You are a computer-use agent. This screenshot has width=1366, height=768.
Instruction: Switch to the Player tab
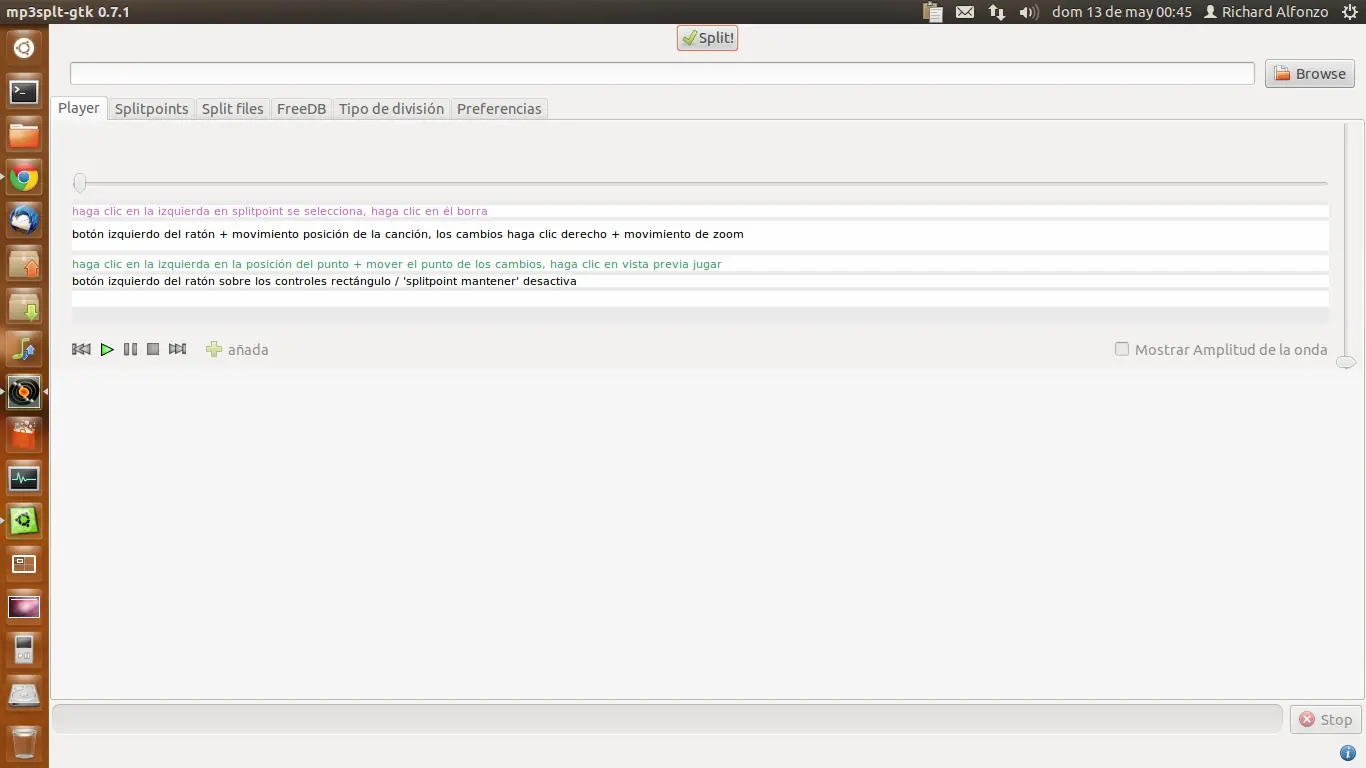pyautogui.click(x=79, y=108)
